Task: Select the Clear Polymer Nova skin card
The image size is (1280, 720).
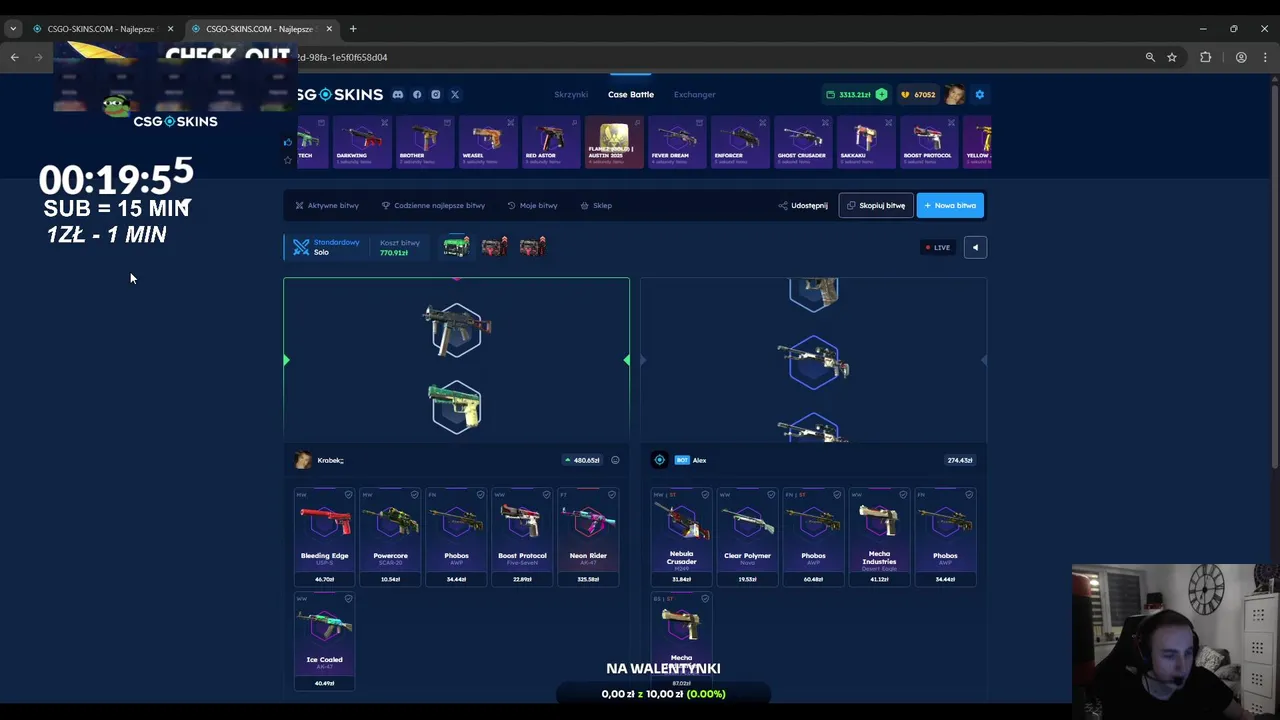Action: (x=747, y=537)
